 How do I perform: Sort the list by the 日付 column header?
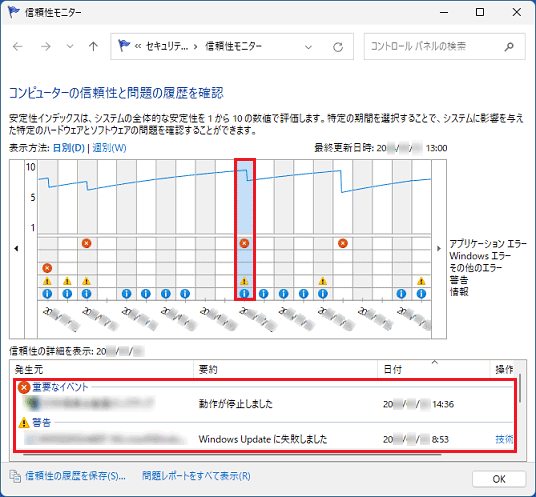pyautogui.click(x=434, y=369)
